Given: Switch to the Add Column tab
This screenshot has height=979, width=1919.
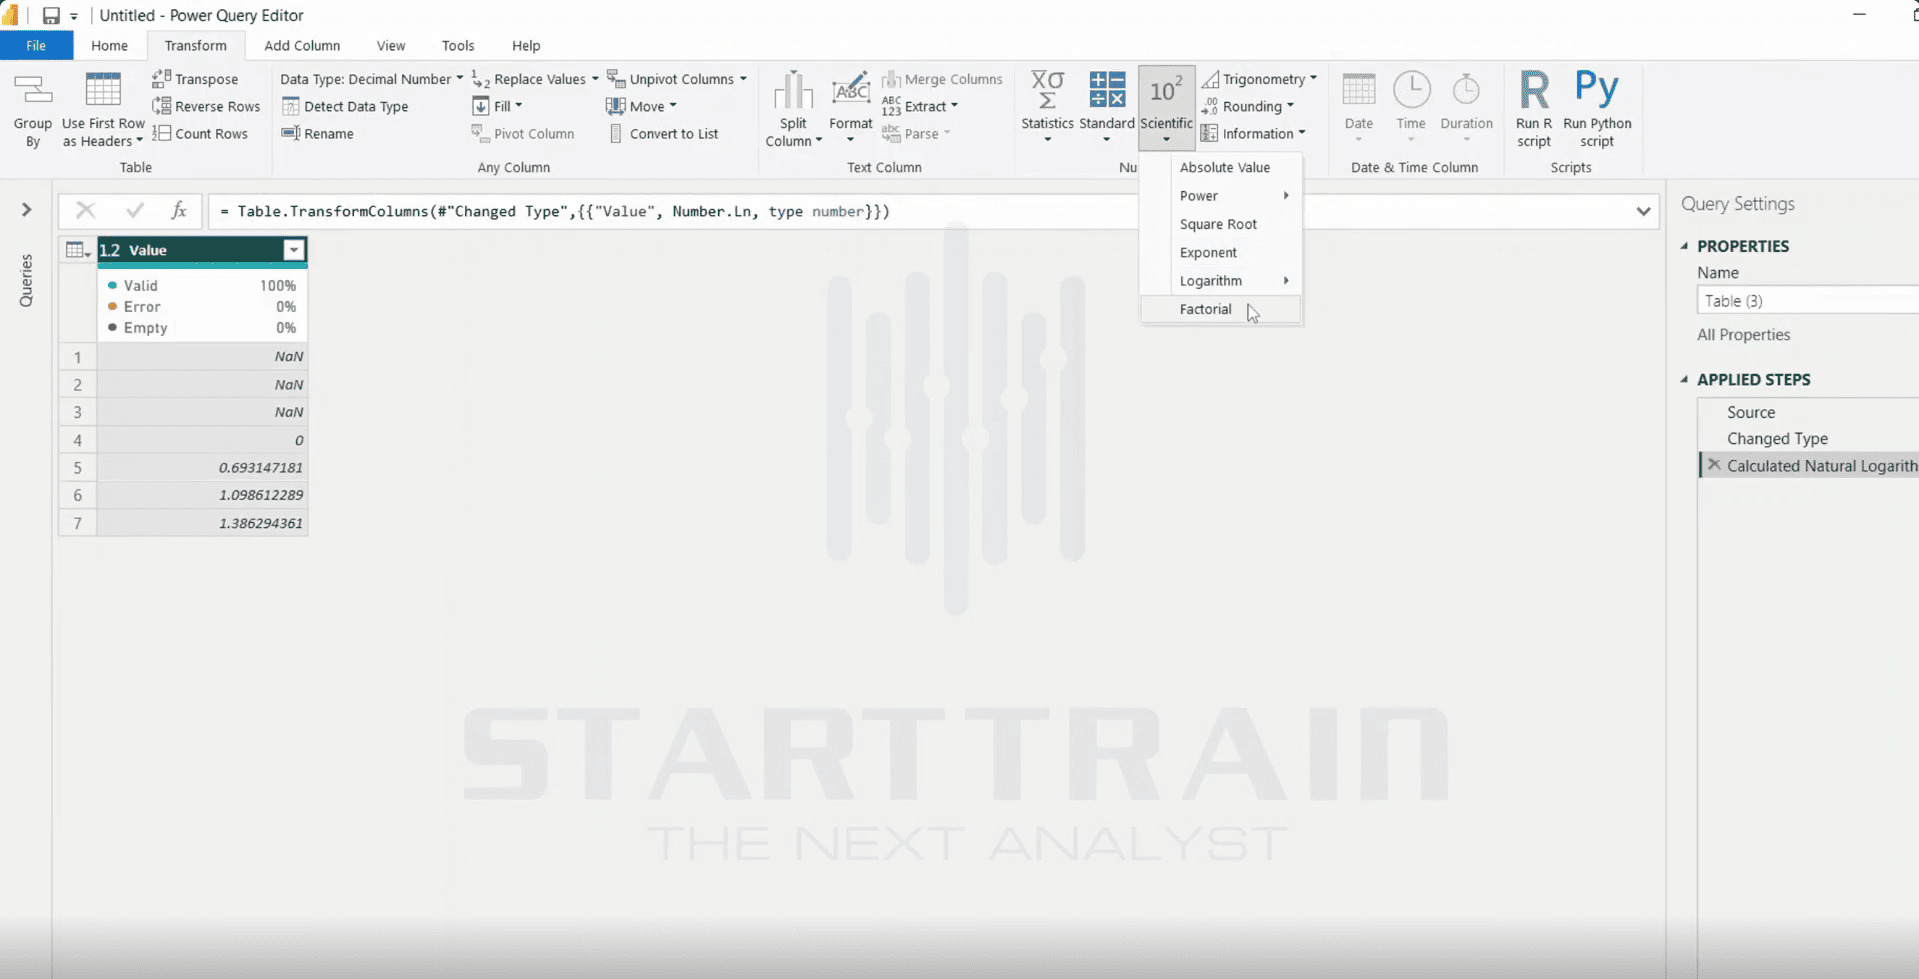Looking at the screenshot, I should pyautogui.click(x=302, y=45).
